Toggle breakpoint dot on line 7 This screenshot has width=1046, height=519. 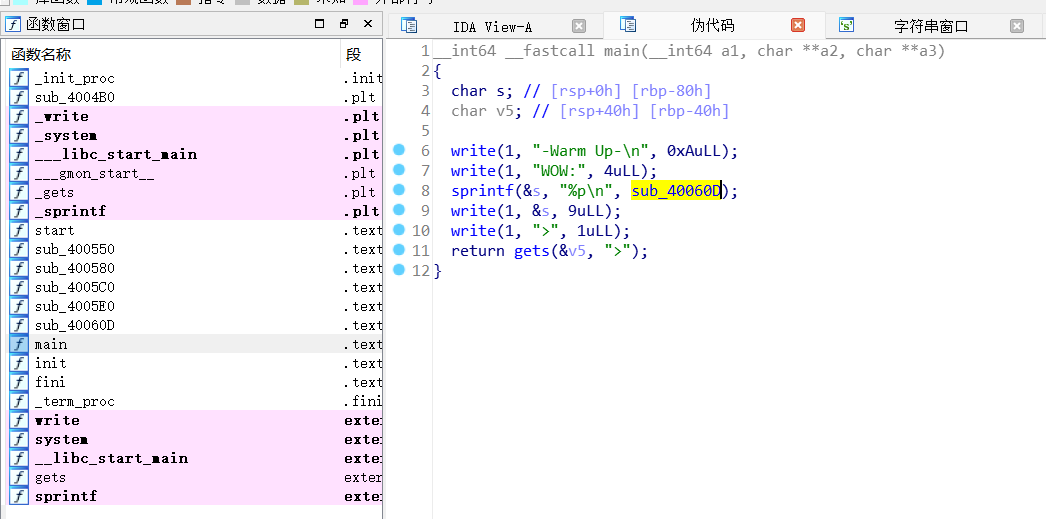point(399,169)
